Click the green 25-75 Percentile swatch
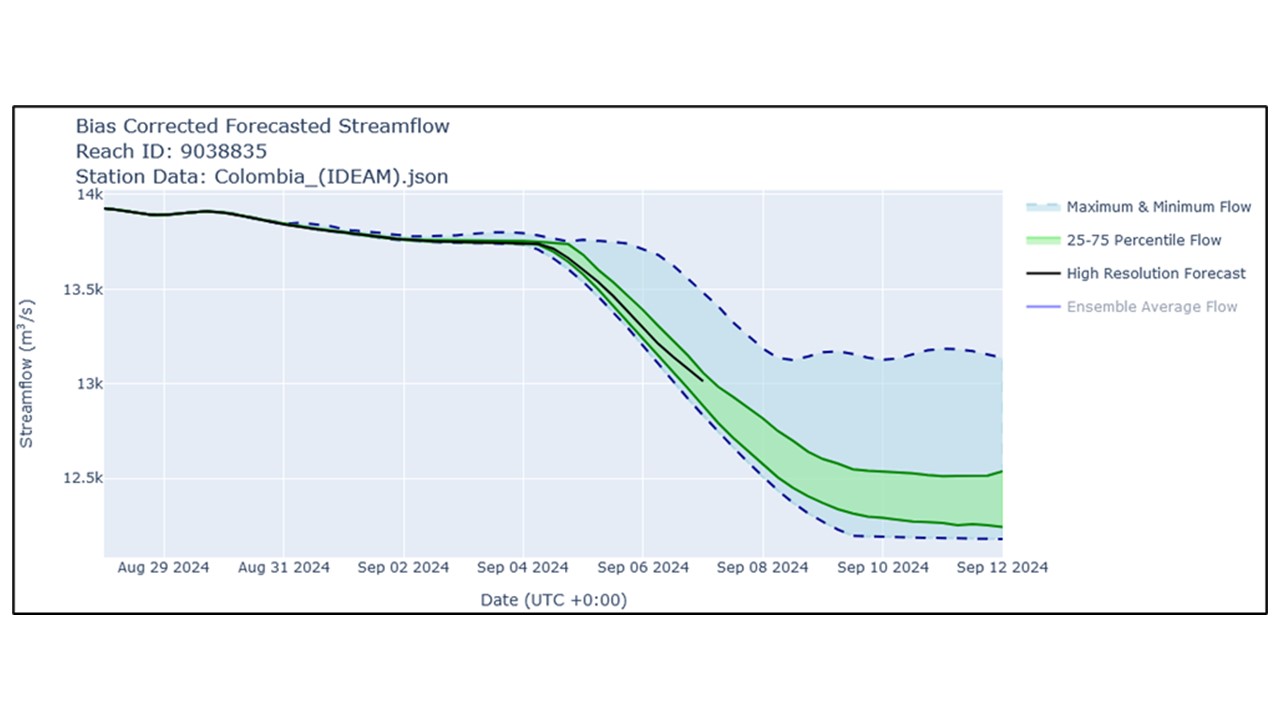Viewport: 1280px width, 720px height. point(1042,240)
